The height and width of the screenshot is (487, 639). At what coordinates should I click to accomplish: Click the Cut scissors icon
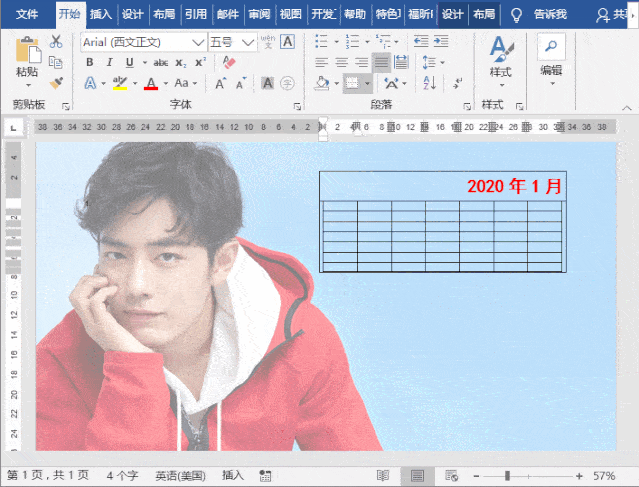(x=56, y=42)
